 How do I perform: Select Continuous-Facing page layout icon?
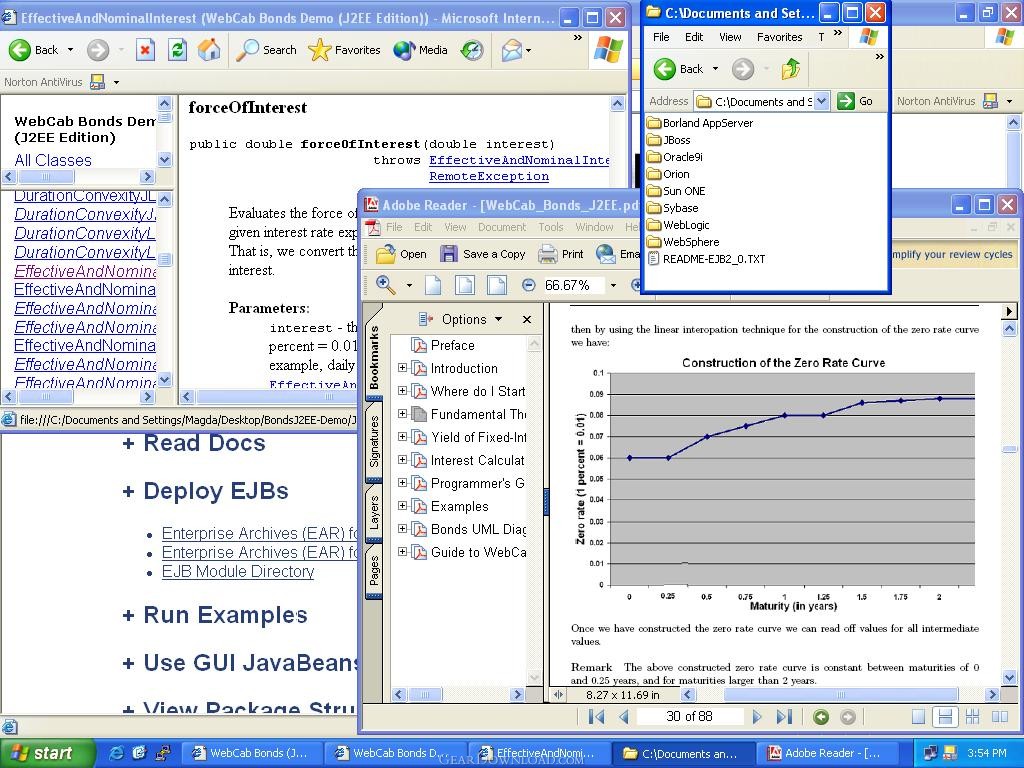[972, 717]
